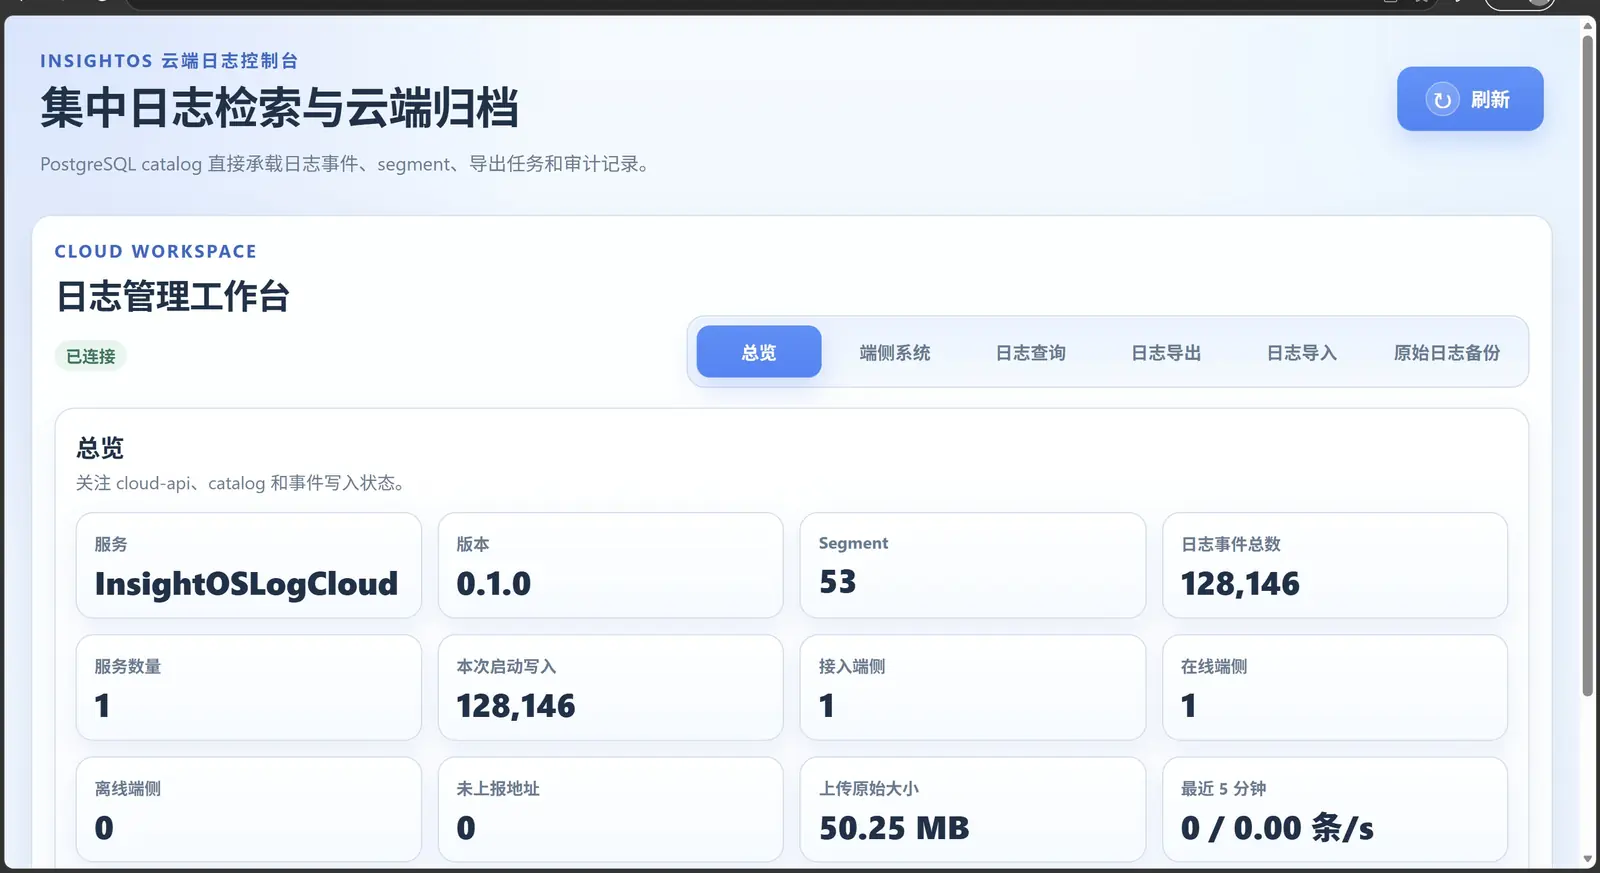Click the scrollbar up arrow
The image size is (1600, 873).
coord(1587,26)
